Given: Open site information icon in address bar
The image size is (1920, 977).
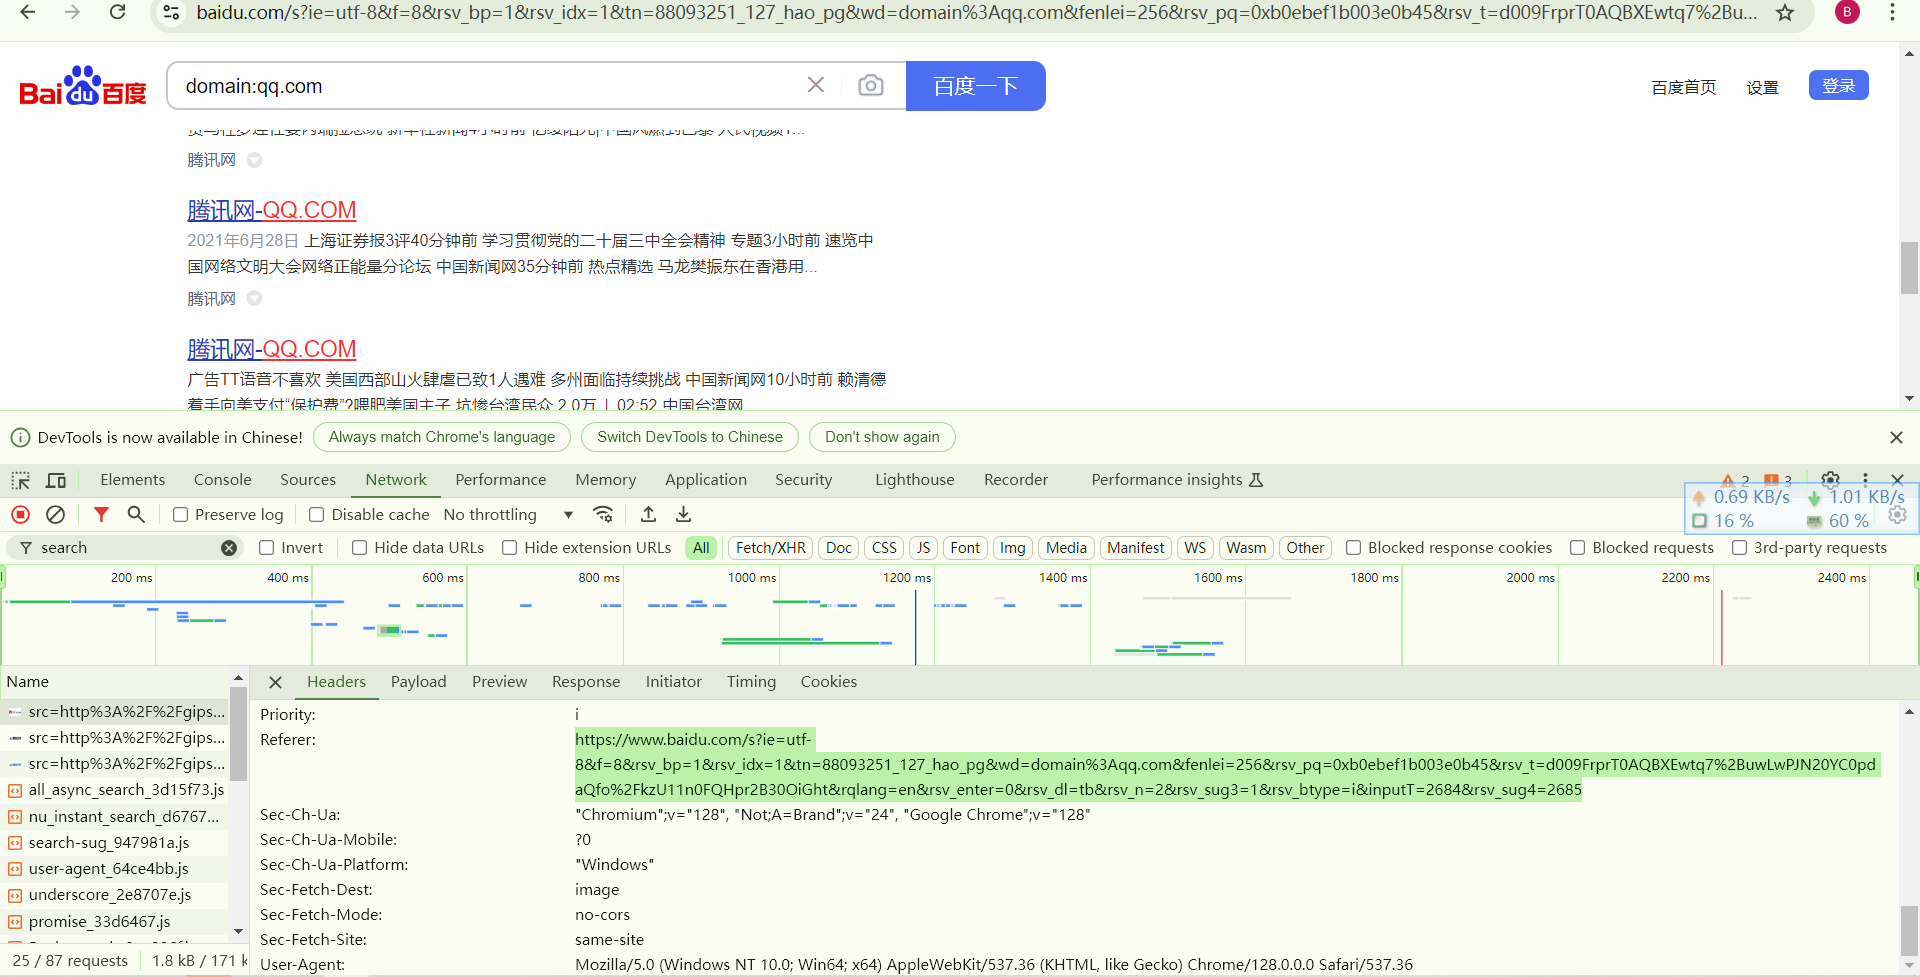Looking at the screenshot, I should click(171, 12).
